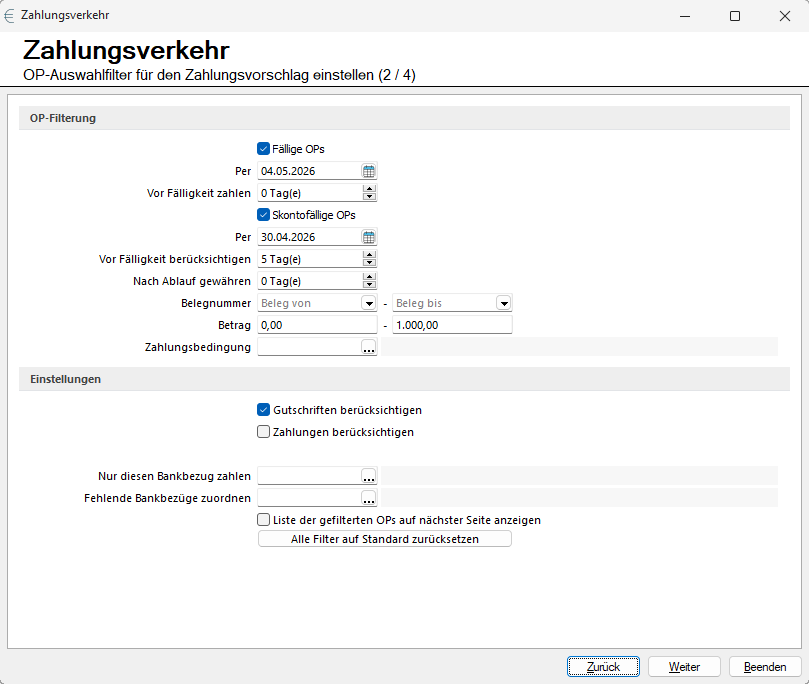This screenshot has width=809, height=684.
Task: Go back with the Zurück button
Action: (603, 667)
